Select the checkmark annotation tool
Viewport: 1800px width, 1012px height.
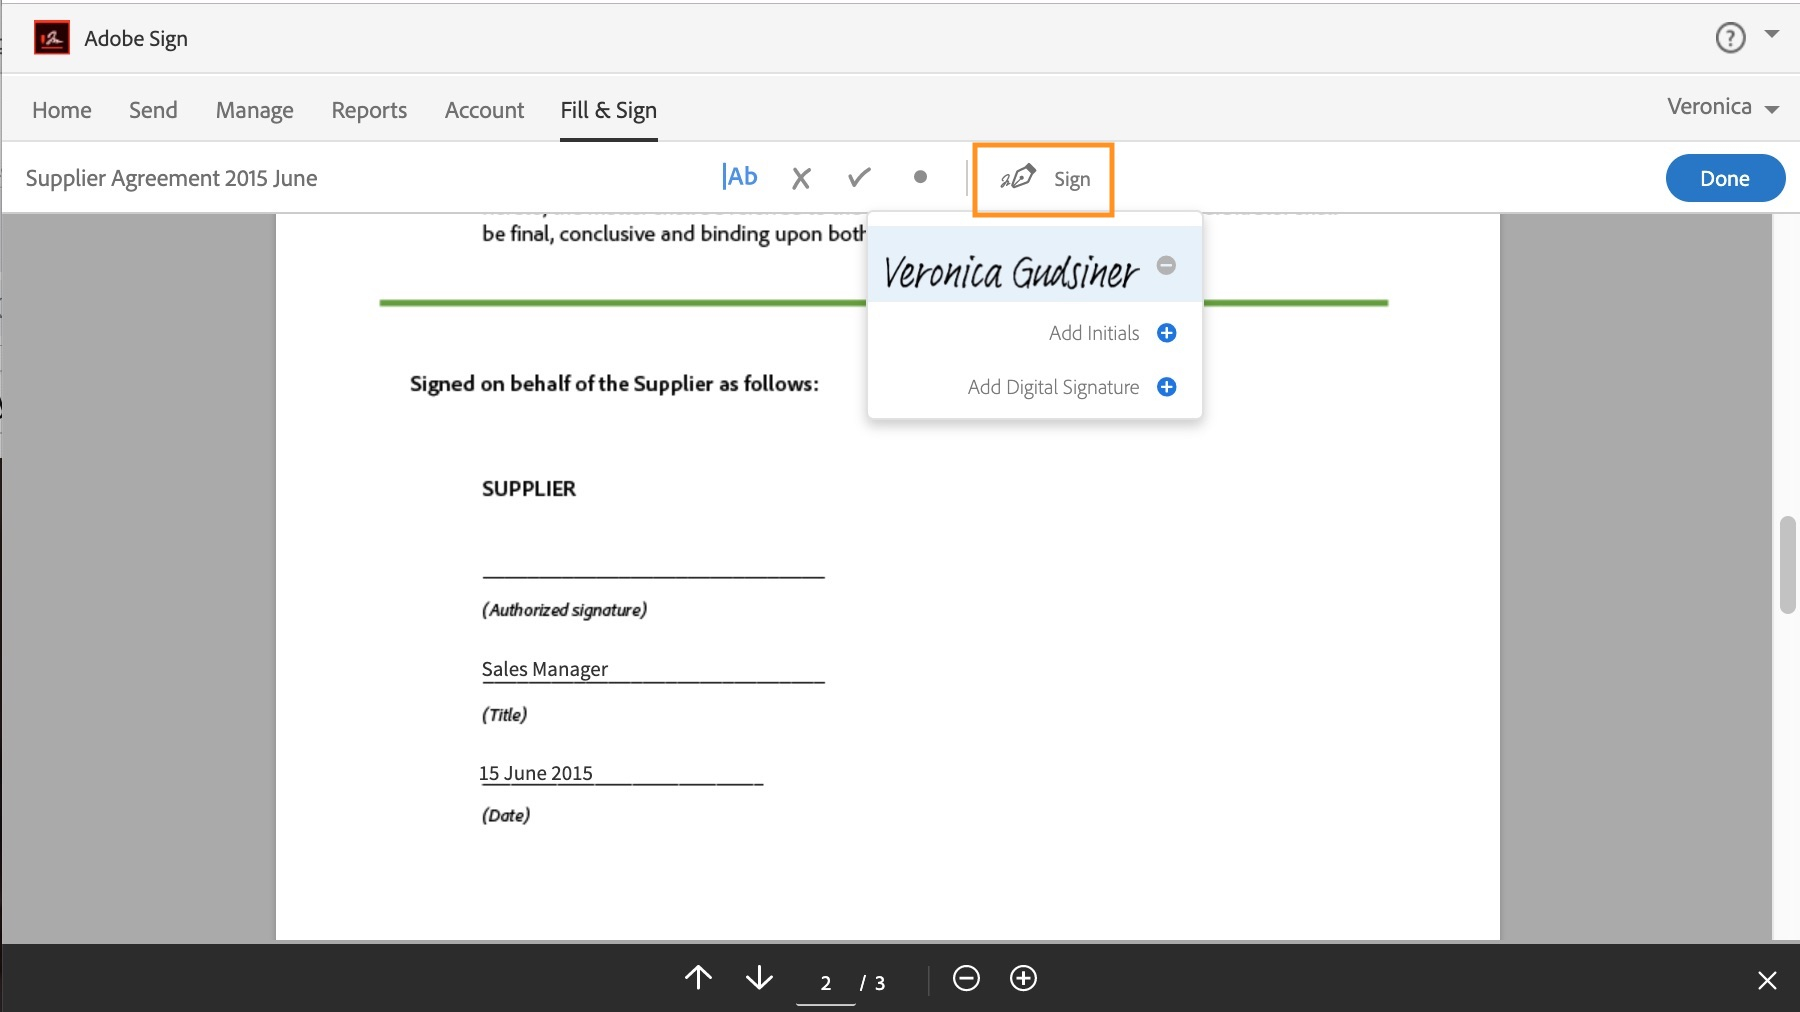pyautogui.click(x=860, y=177)
